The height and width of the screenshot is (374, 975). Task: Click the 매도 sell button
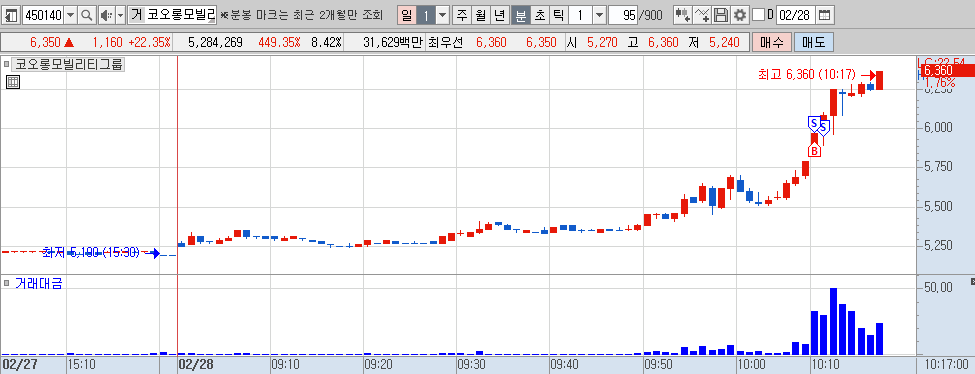tap(813, 42)
